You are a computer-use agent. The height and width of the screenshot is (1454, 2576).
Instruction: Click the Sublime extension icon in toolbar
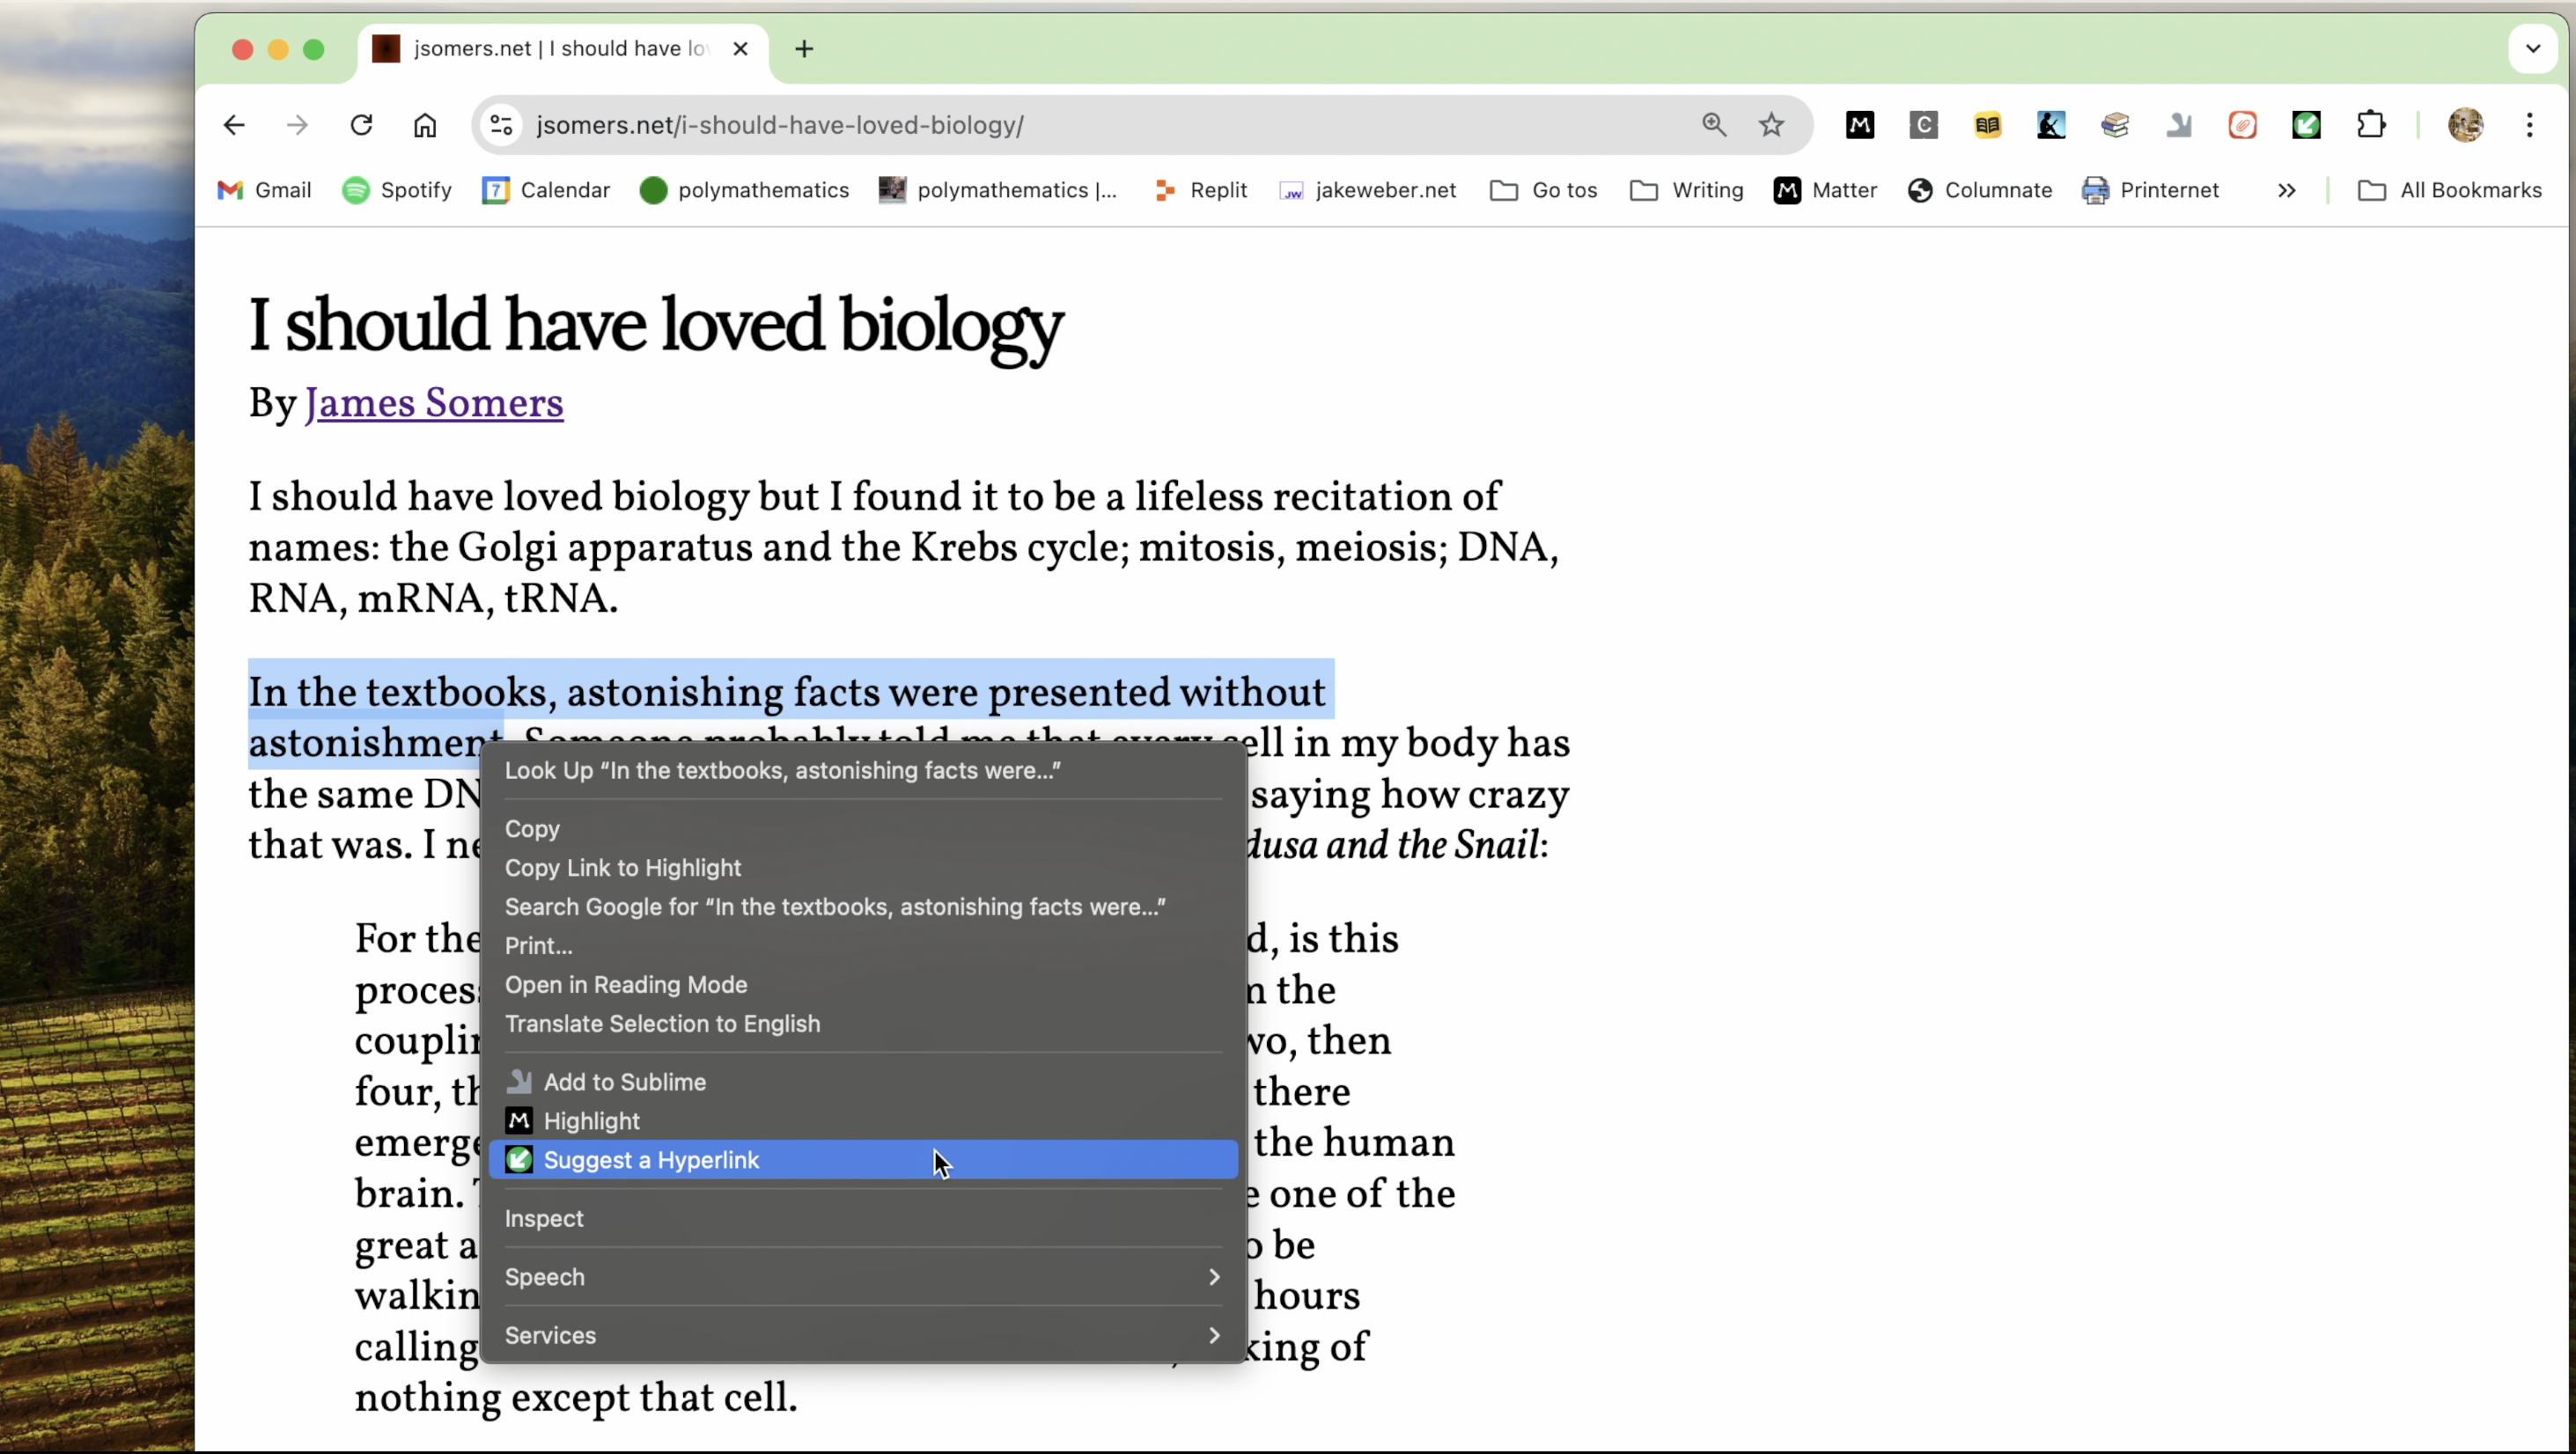pyautogui.click(x=2179, y=125)
